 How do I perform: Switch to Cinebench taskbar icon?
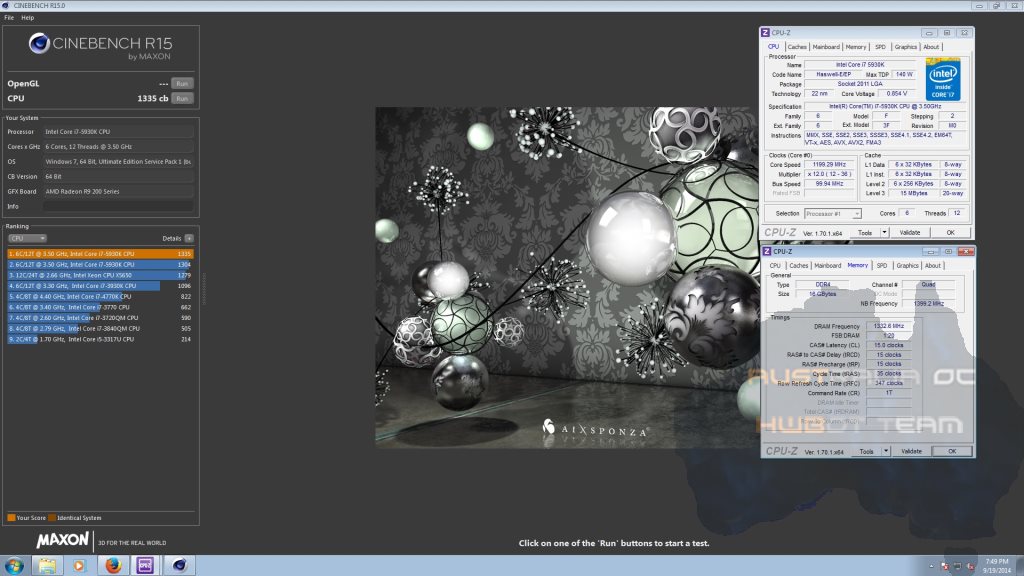[179, 565]
